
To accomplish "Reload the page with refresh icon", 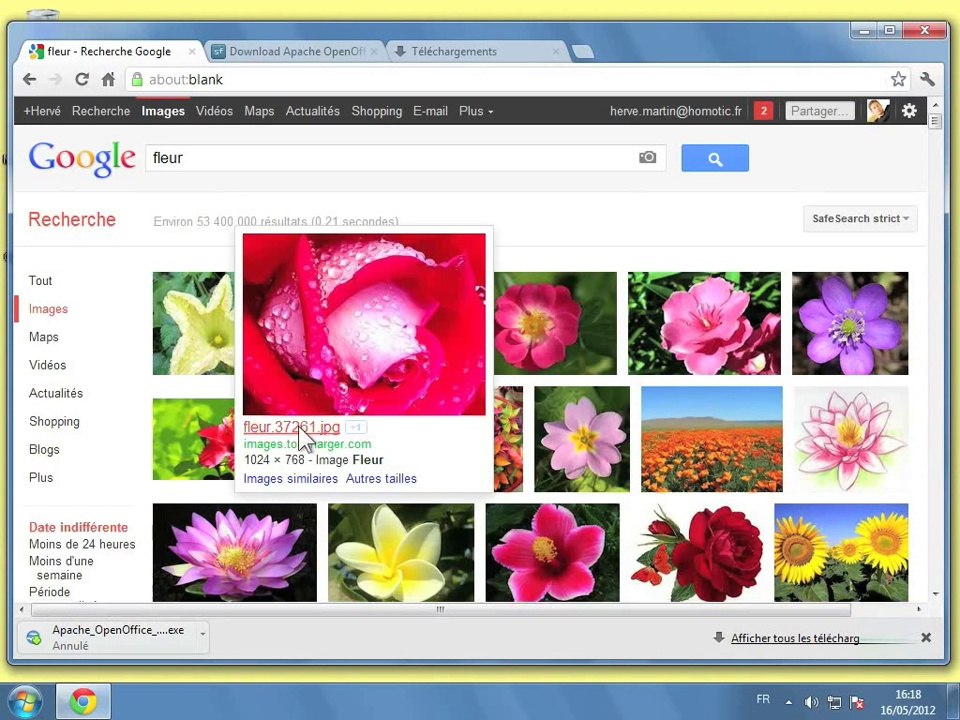I will [81, 79].
